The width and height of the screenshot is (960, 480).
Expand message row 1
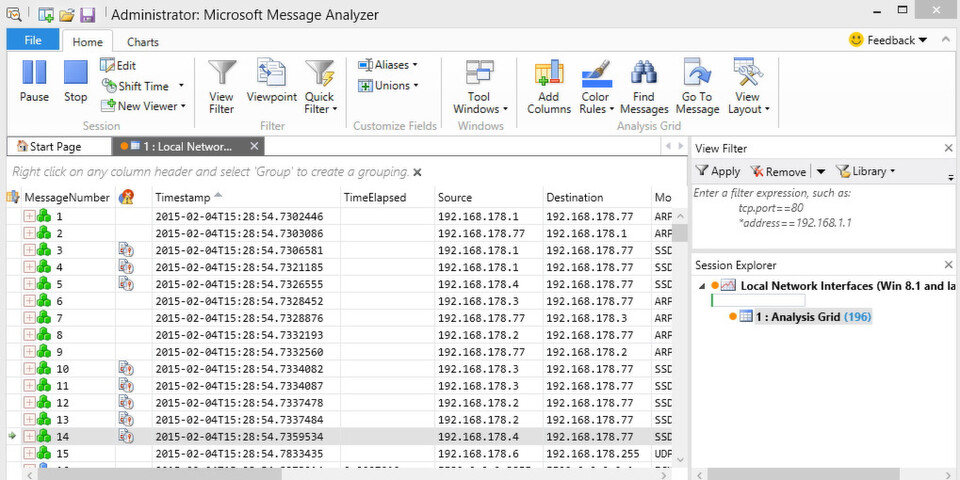tap(29, 216)
